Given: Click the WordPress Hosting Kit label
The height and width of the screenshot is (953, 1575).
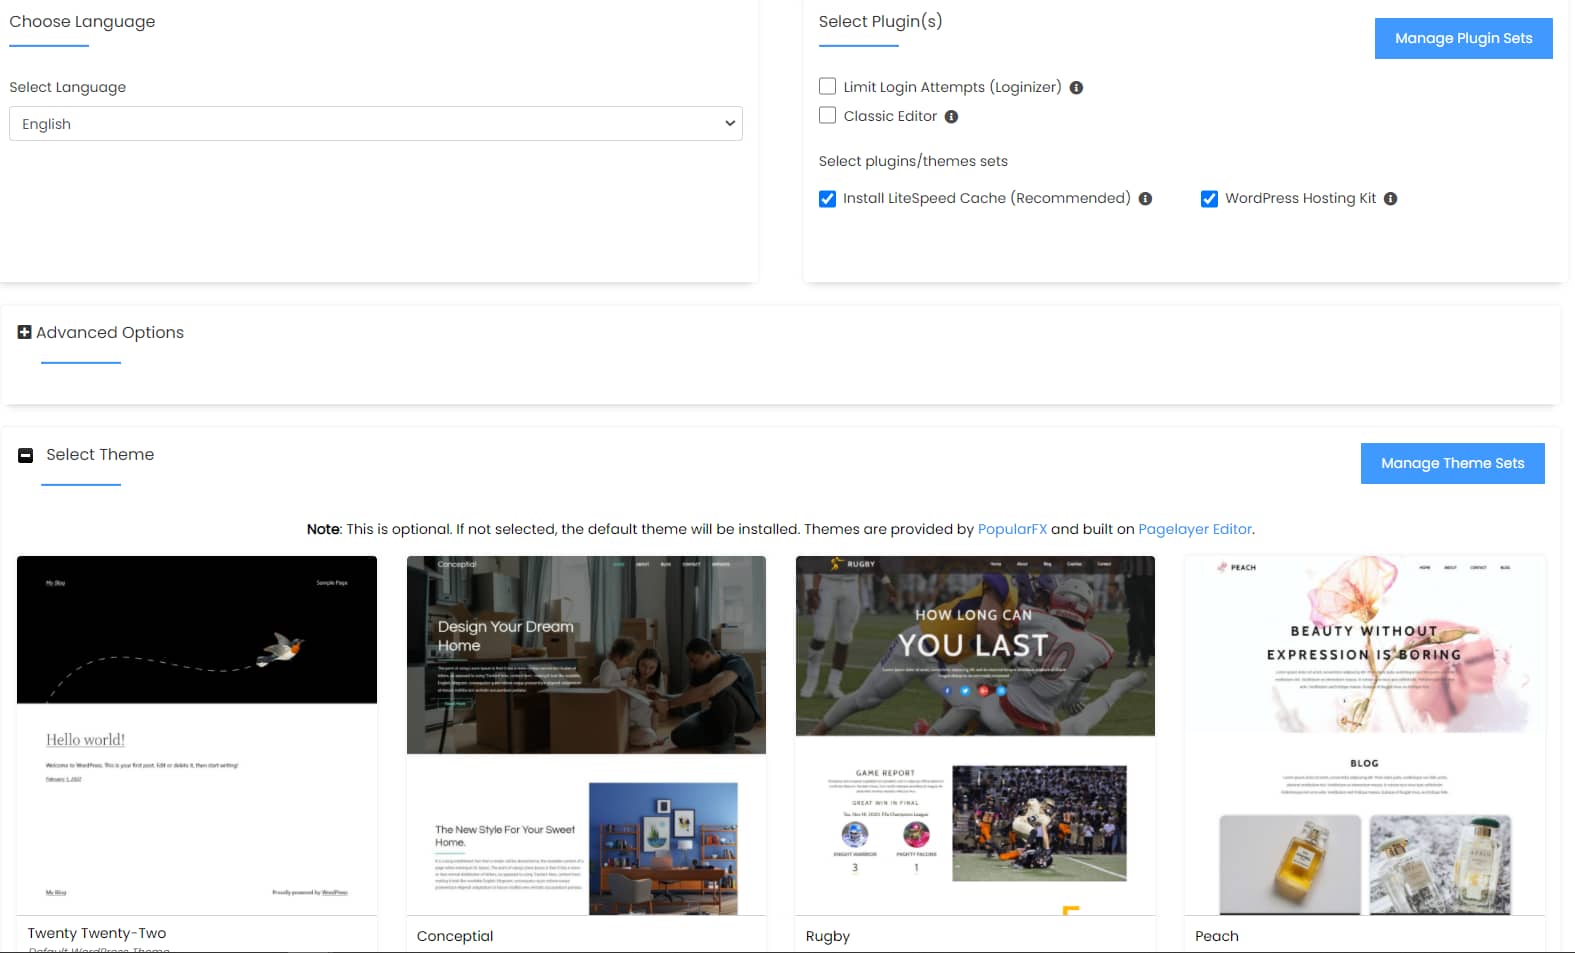Looking at the screenshot, I should point(1300,198).
